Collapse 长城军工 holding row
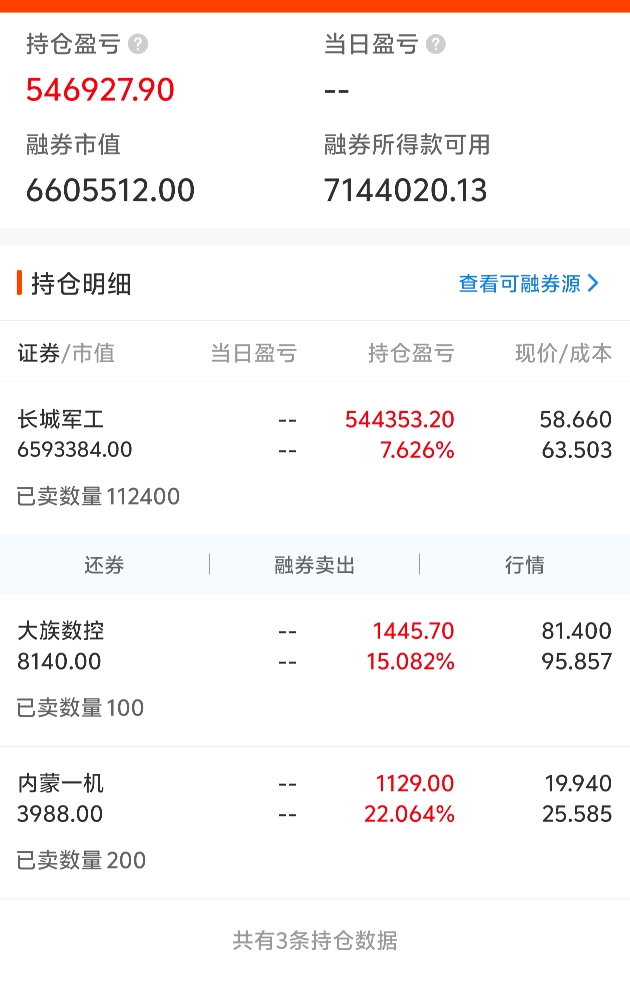 pyautogui.click(x=315, y=458)
